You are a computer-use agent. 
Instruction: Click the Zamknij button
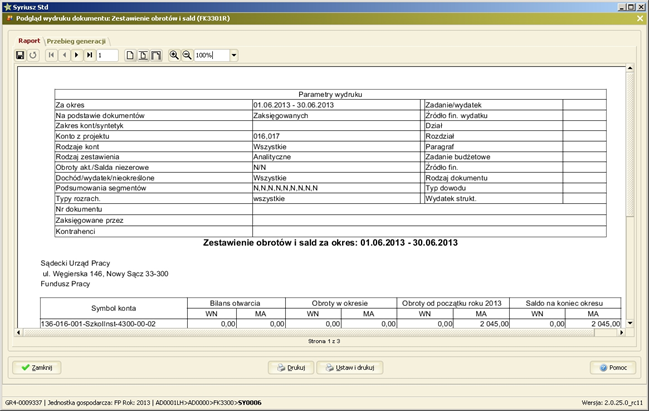point(37,368)
